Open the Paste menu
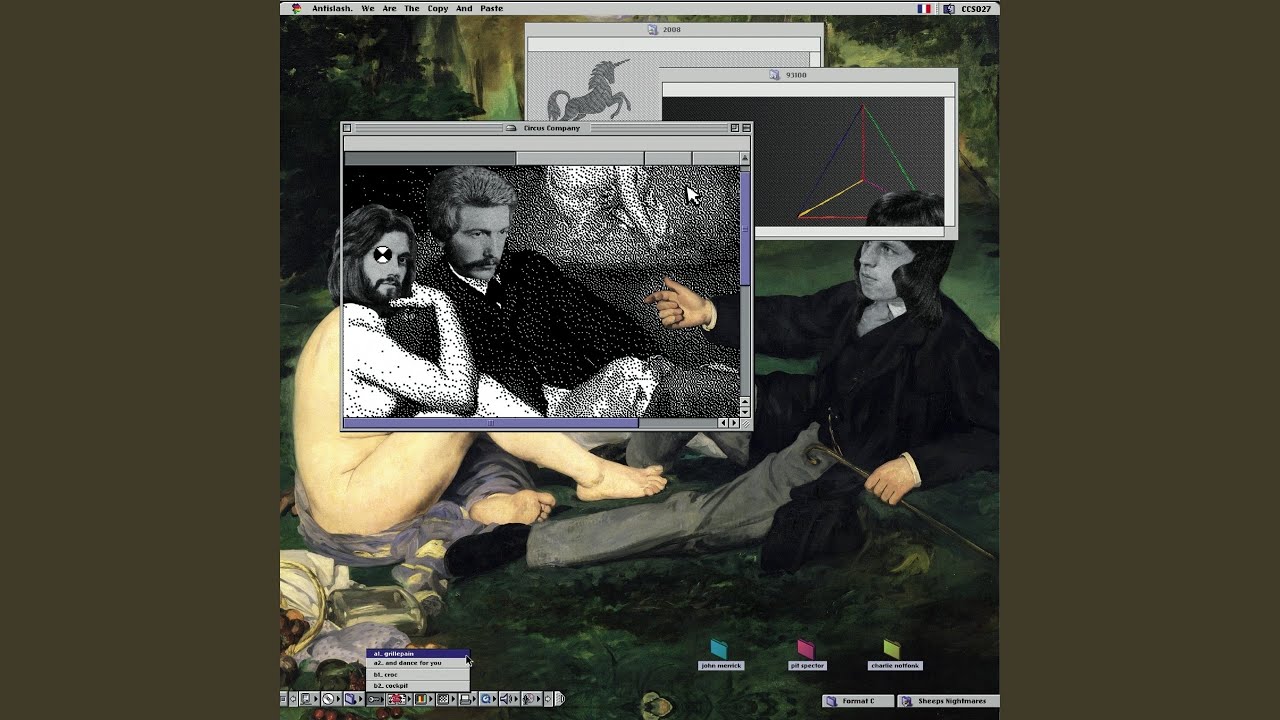 [491, 8]
